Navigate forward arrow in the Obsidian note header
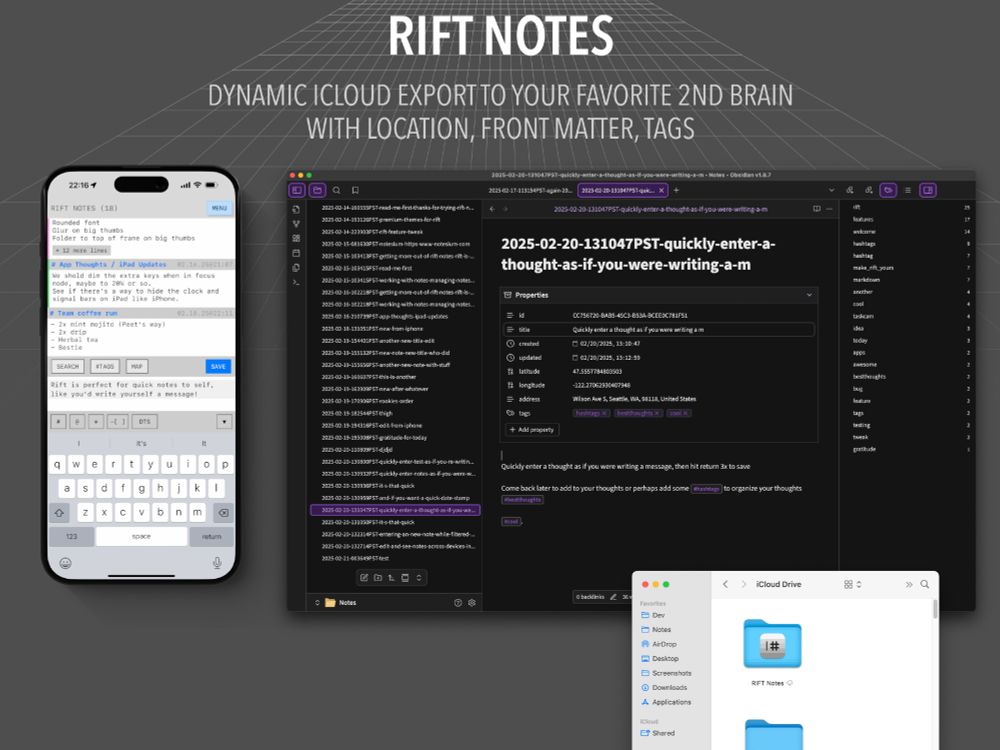1000x750 pixels. coord(506,209)
